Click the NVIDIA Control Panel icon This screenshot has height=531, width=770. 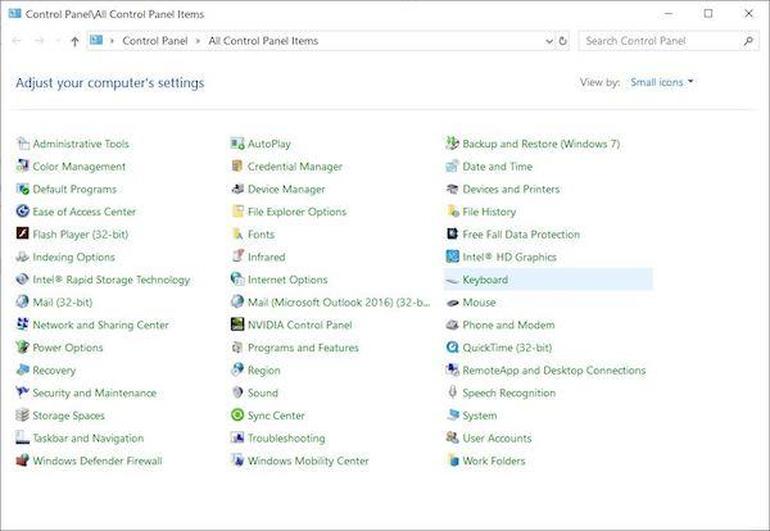coord(237,324)
